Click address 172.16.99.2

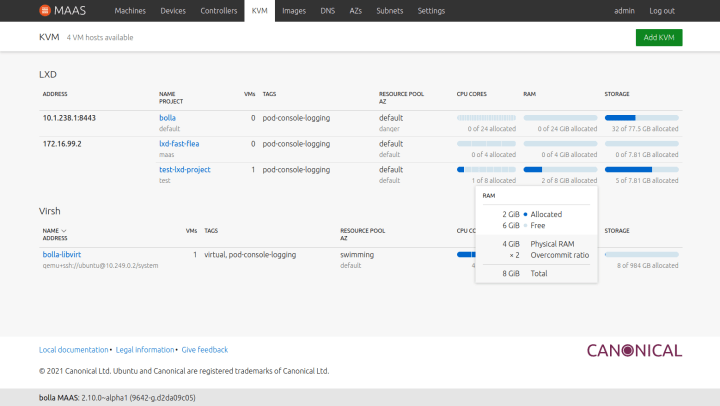62,143
